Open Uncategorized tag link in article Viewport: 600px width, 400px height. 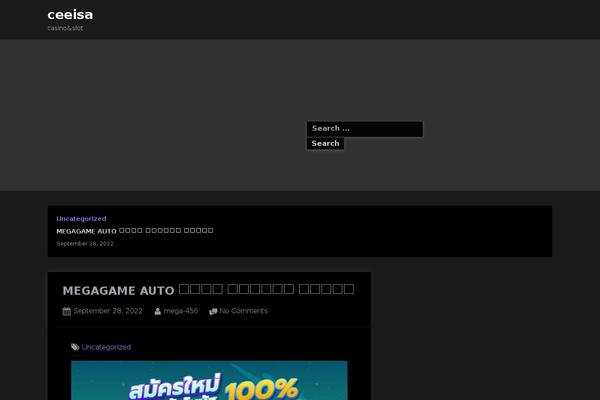106,347
